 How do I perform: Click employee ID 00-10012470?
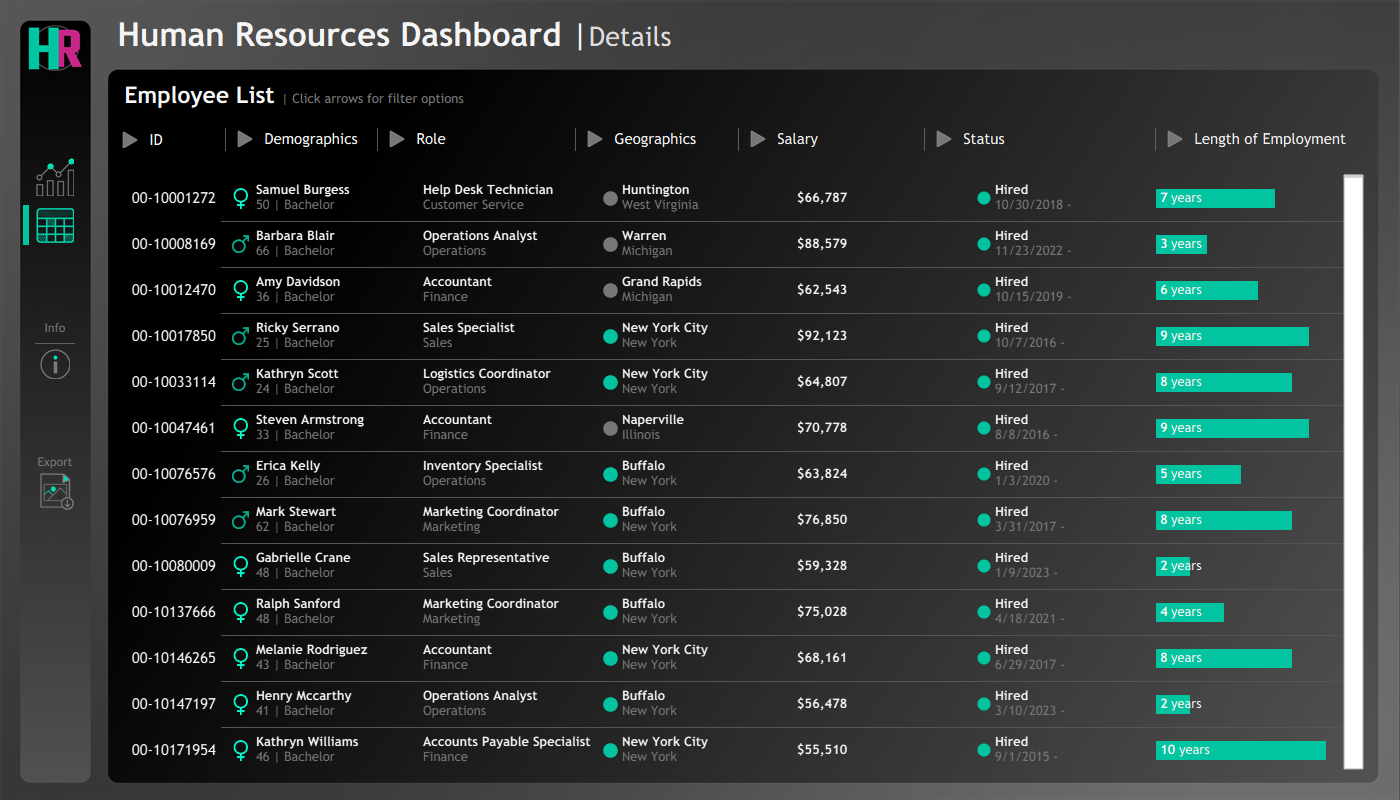point(174,290)
